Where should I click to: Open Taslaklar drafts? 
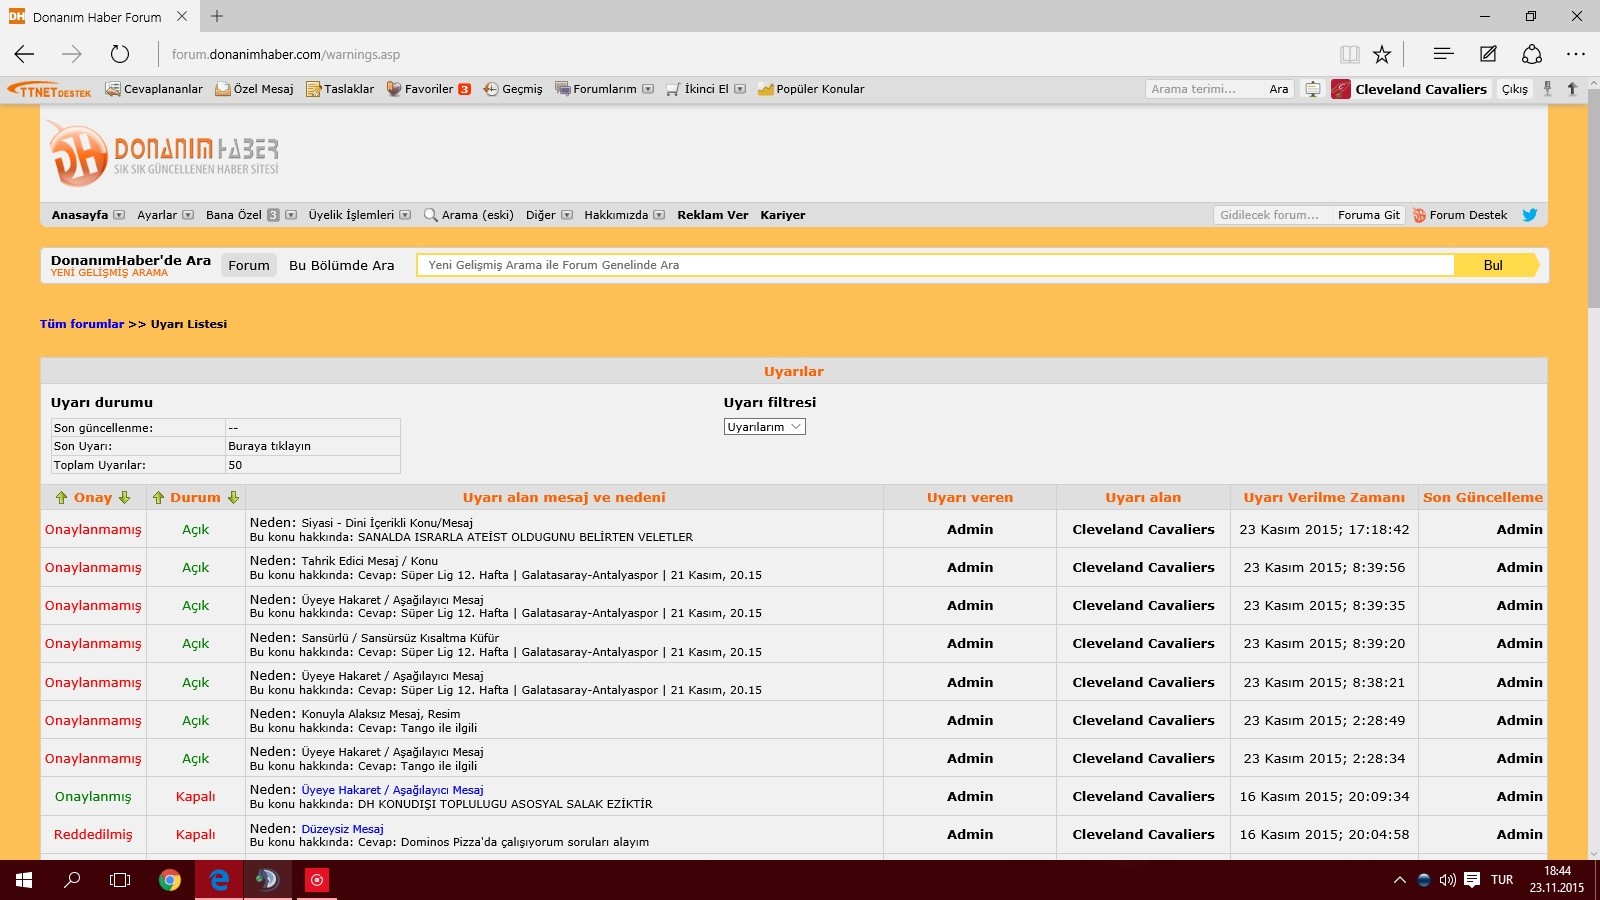pos(340,89)
